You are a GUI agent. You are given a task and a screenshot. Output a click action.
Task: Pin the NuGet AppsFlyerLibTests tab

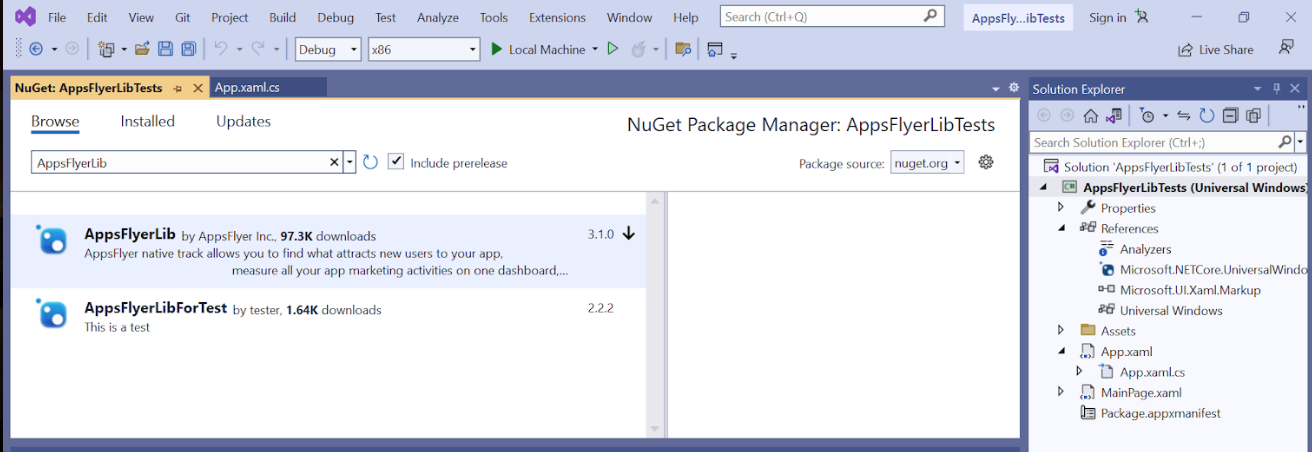[178, 88]
